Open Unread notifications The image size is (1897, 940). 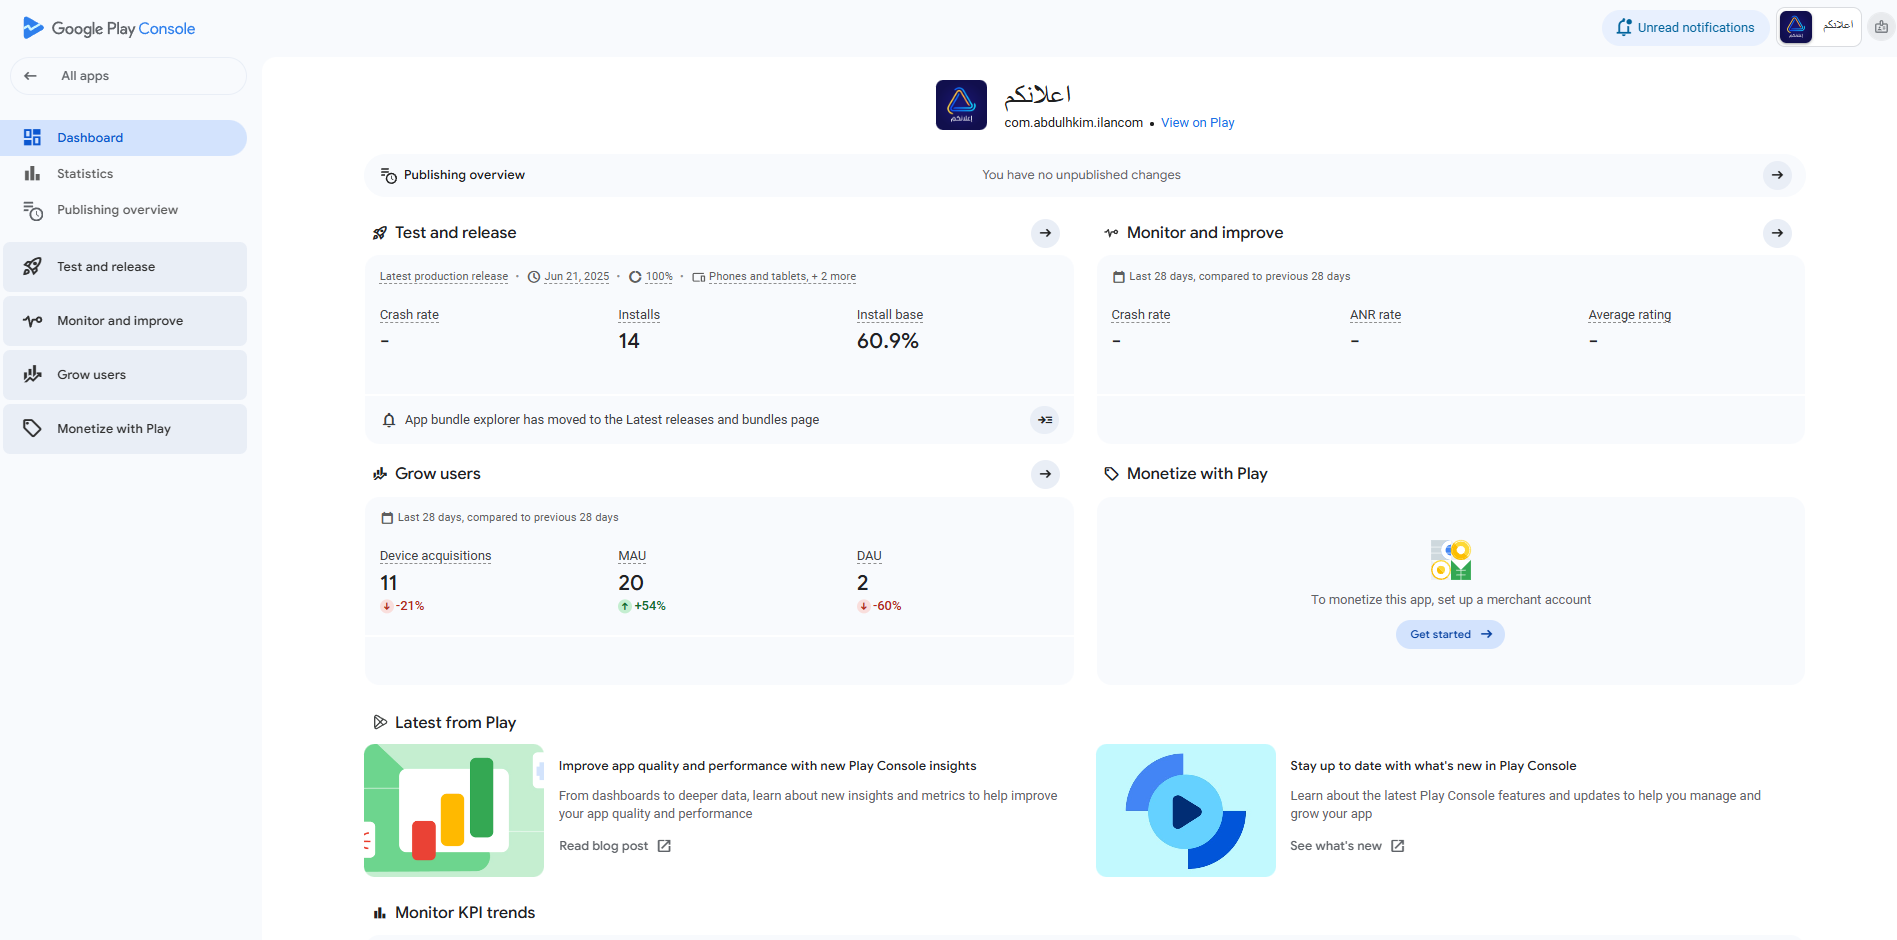pos(1685,28)
